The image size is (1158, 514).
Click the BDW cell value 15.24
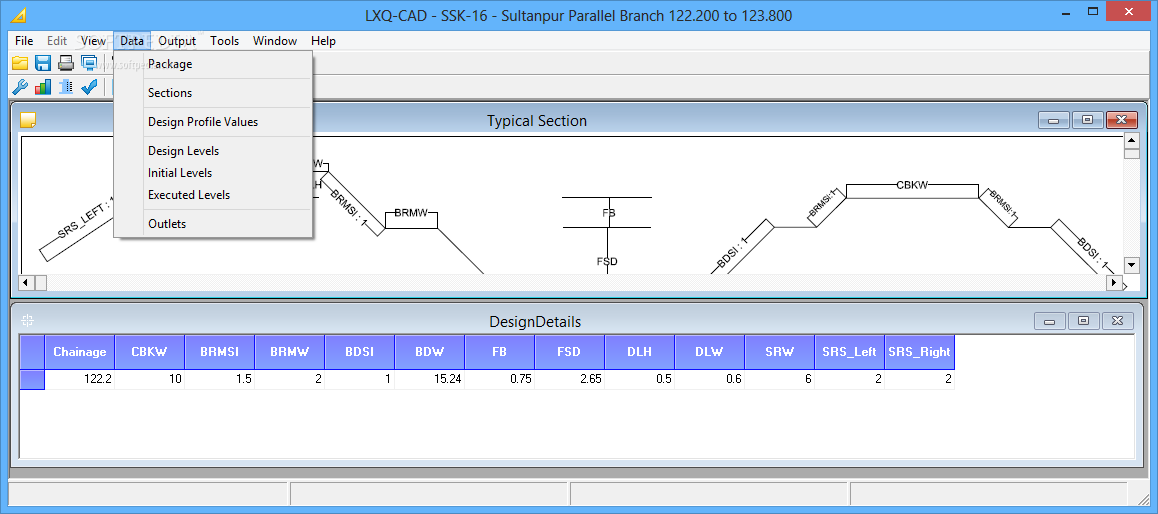430,380
